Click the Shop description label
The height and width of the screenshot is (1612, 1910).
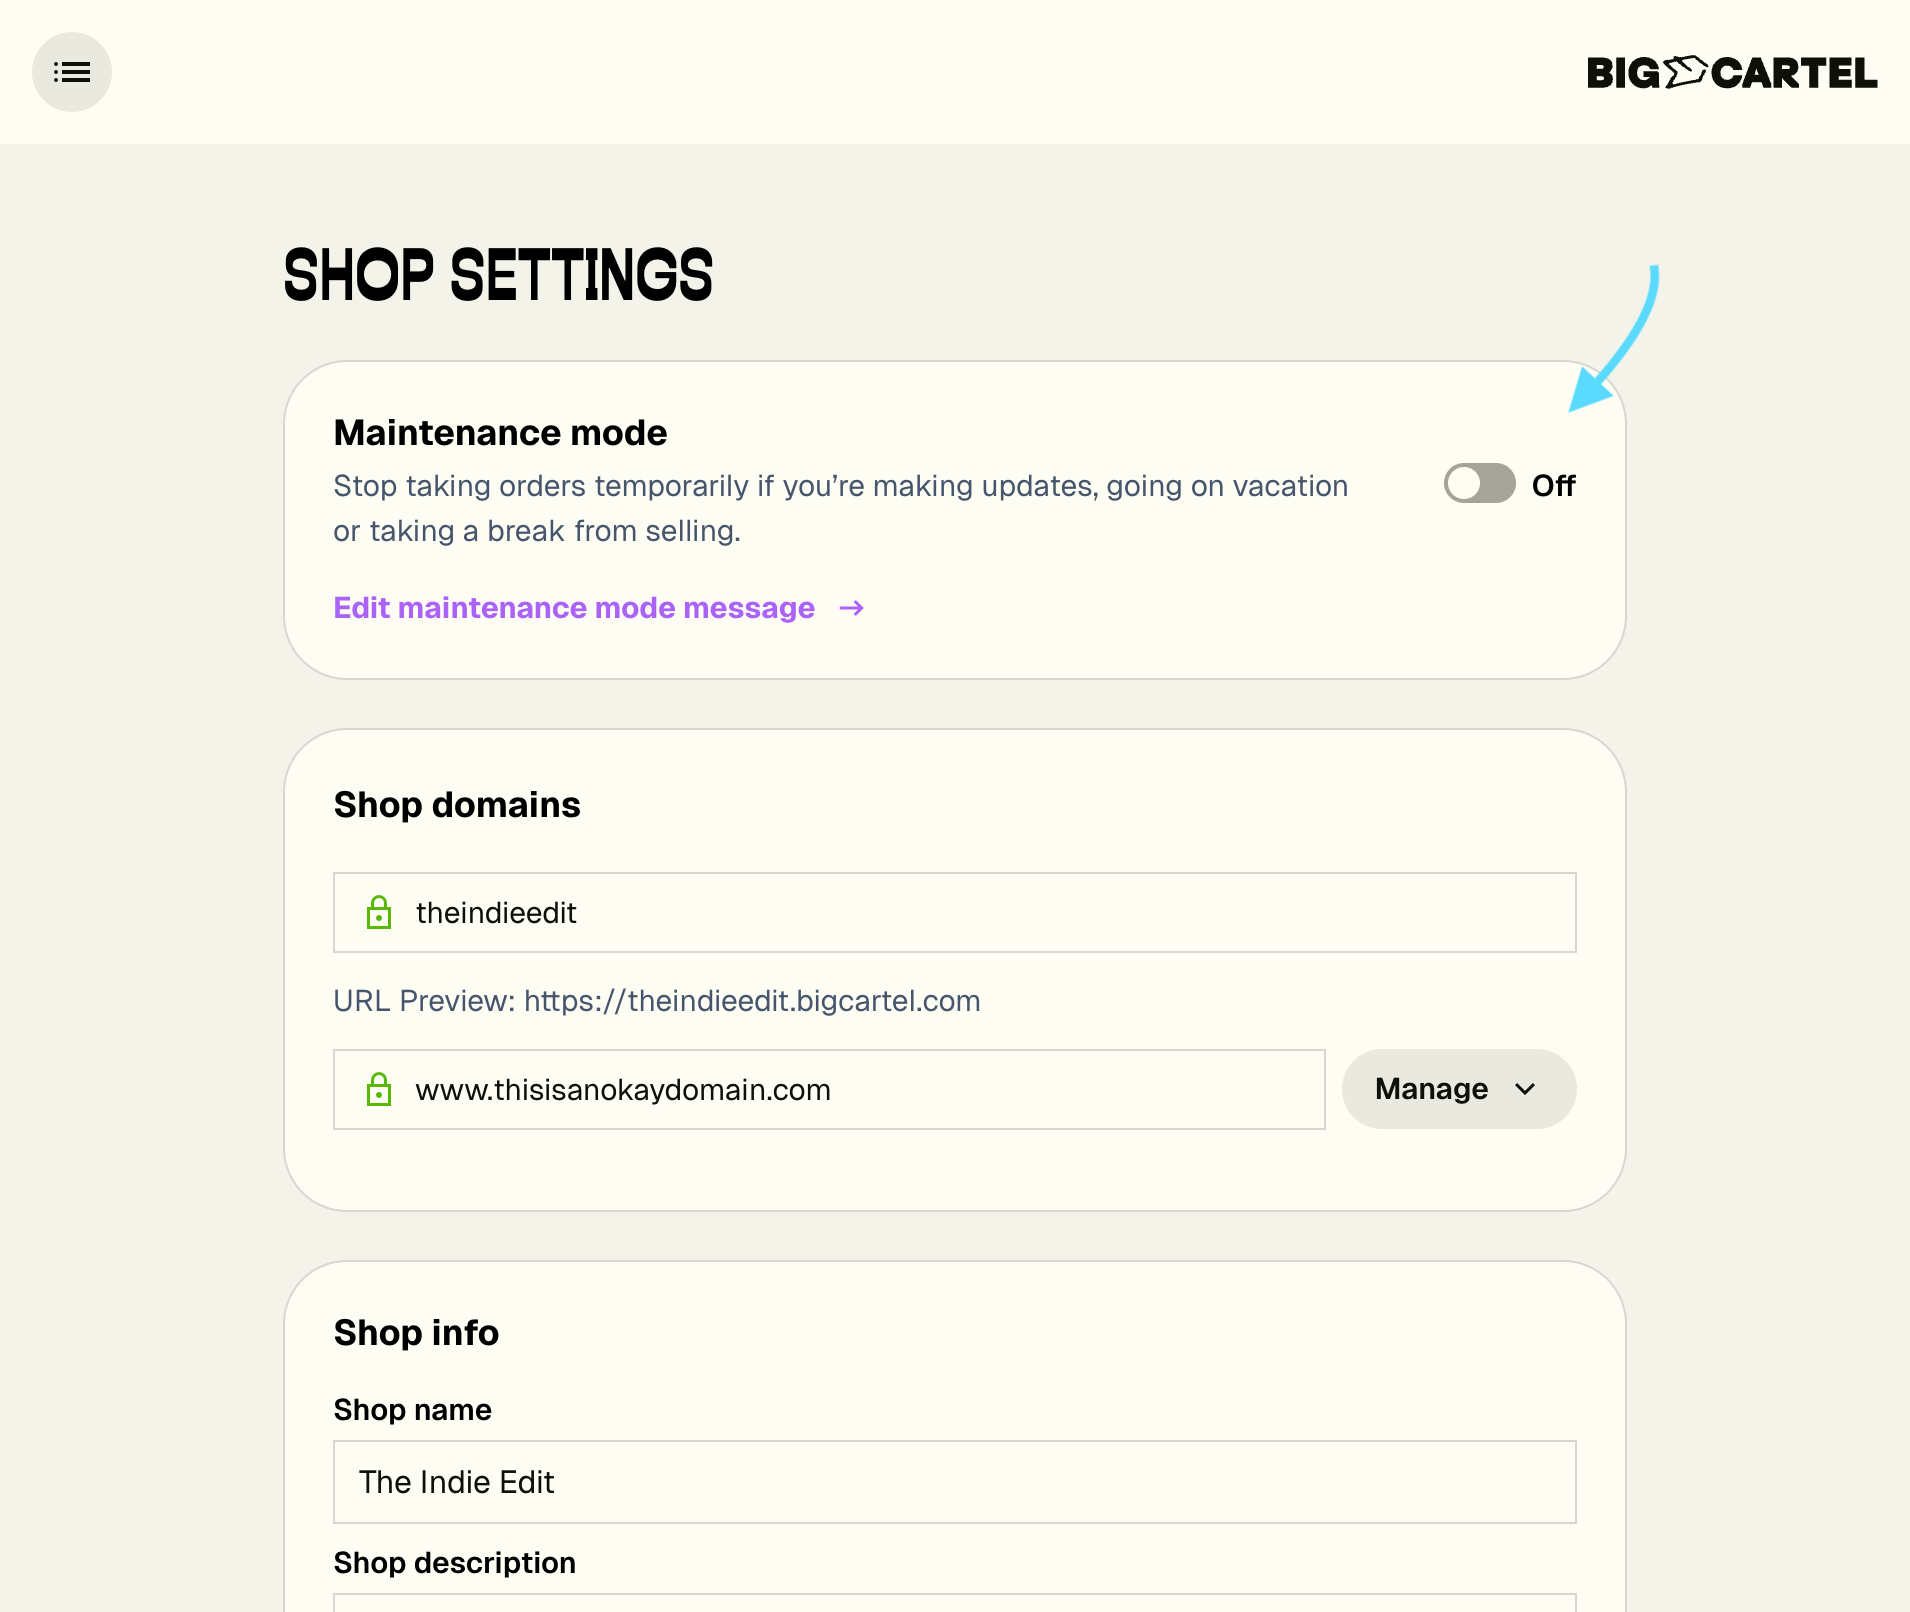454,1563
